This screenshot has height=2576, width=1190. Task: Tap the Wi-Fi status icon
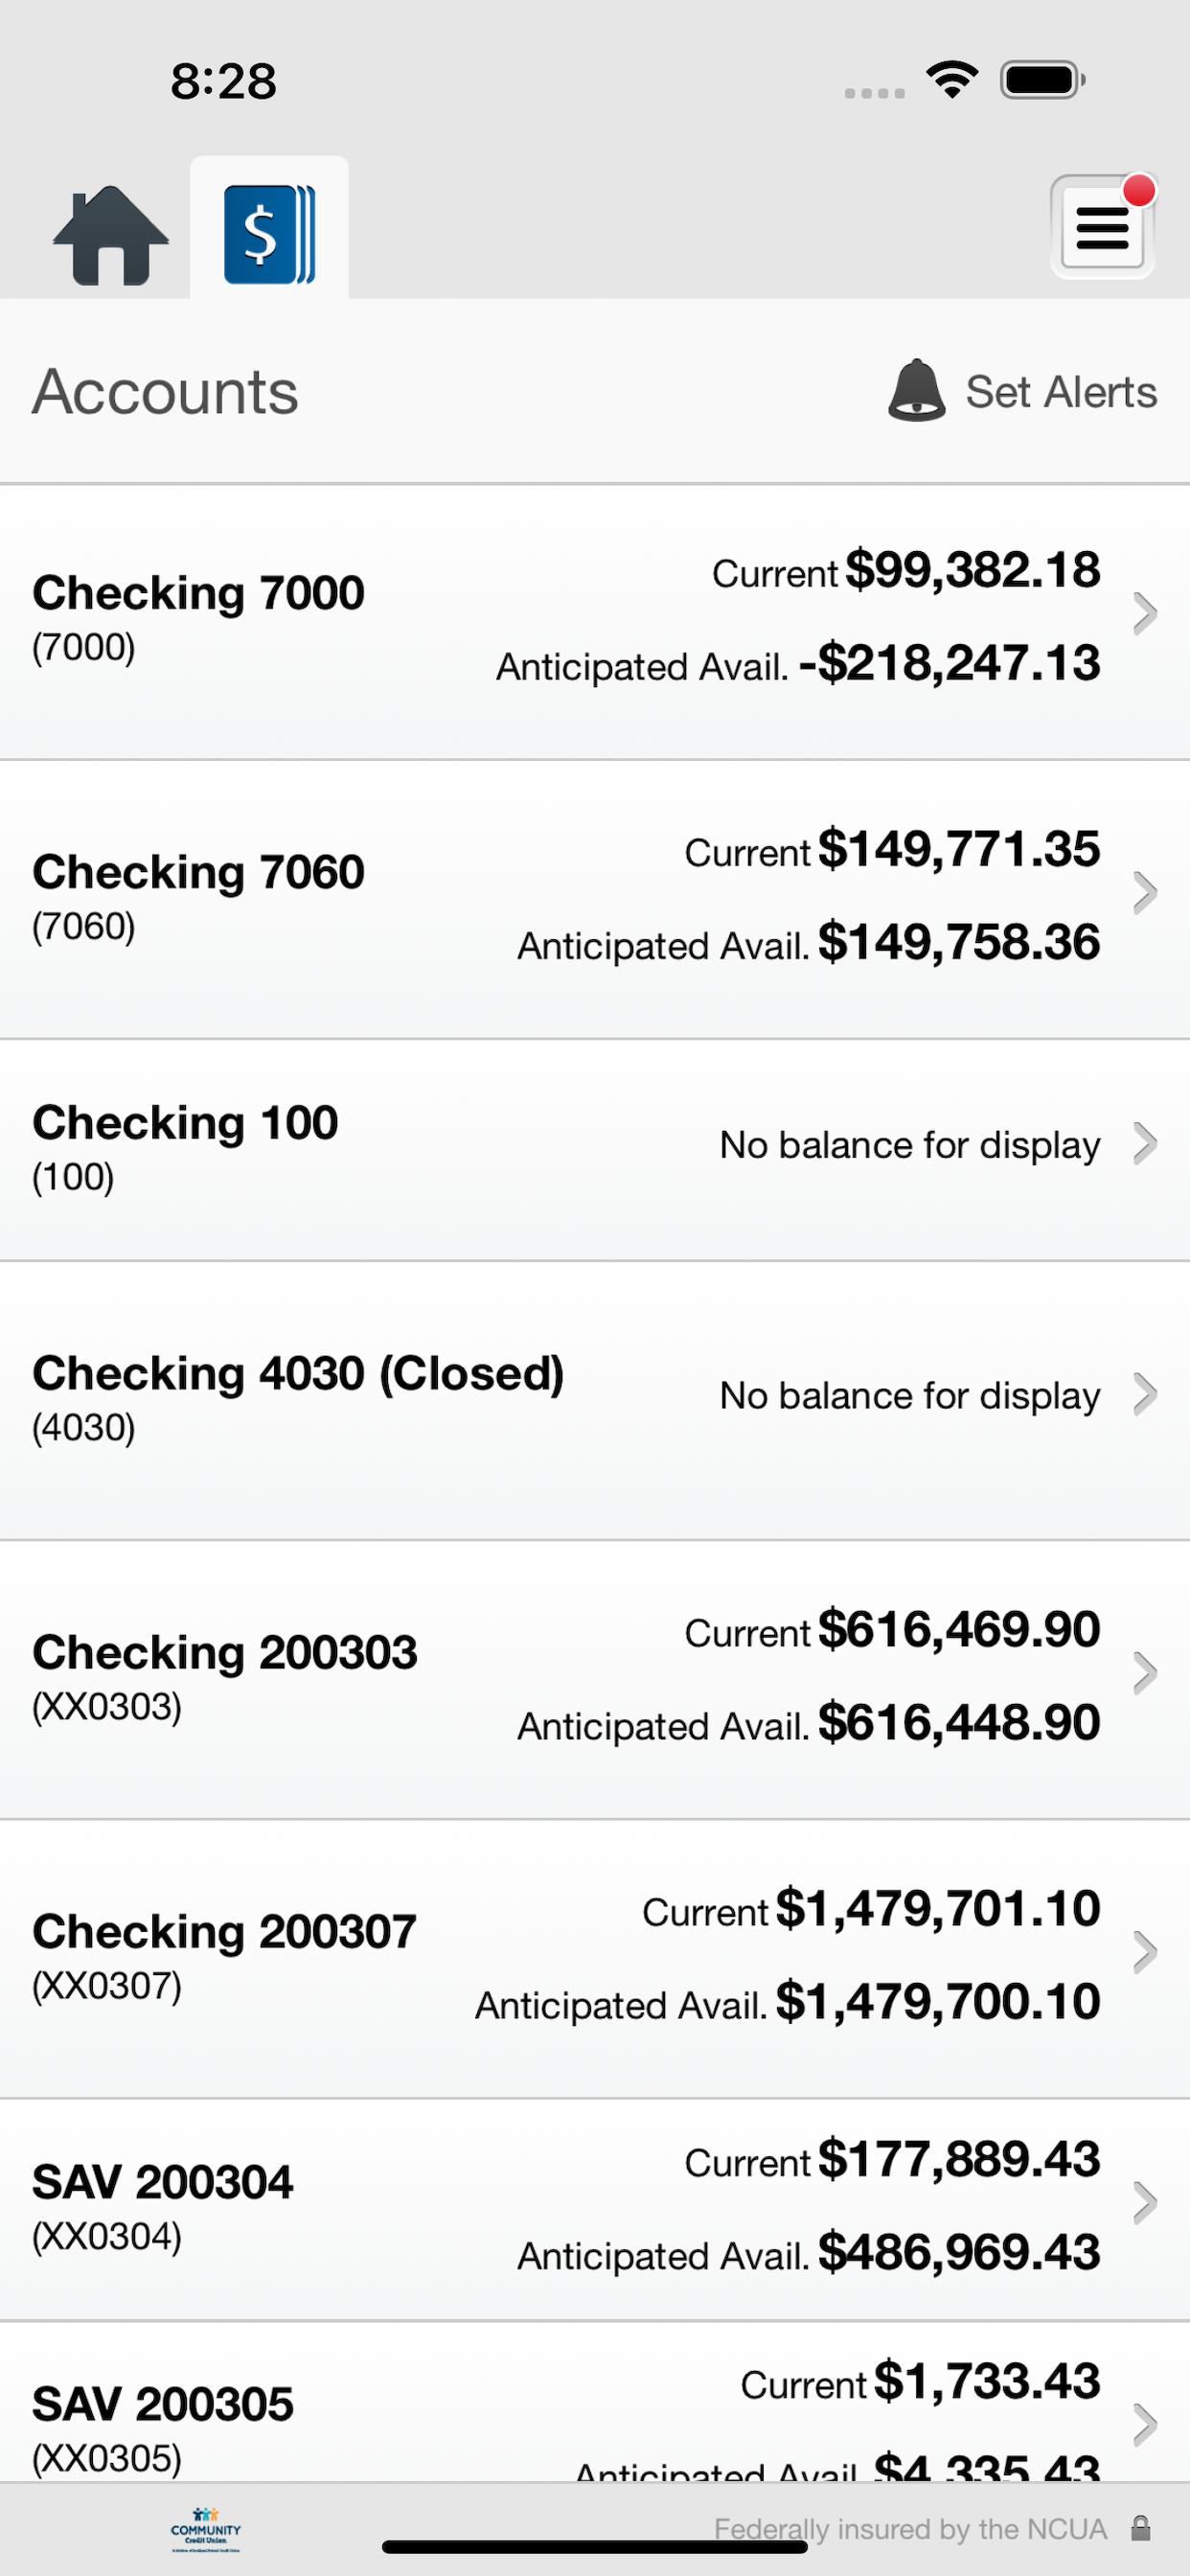(952, 79)
